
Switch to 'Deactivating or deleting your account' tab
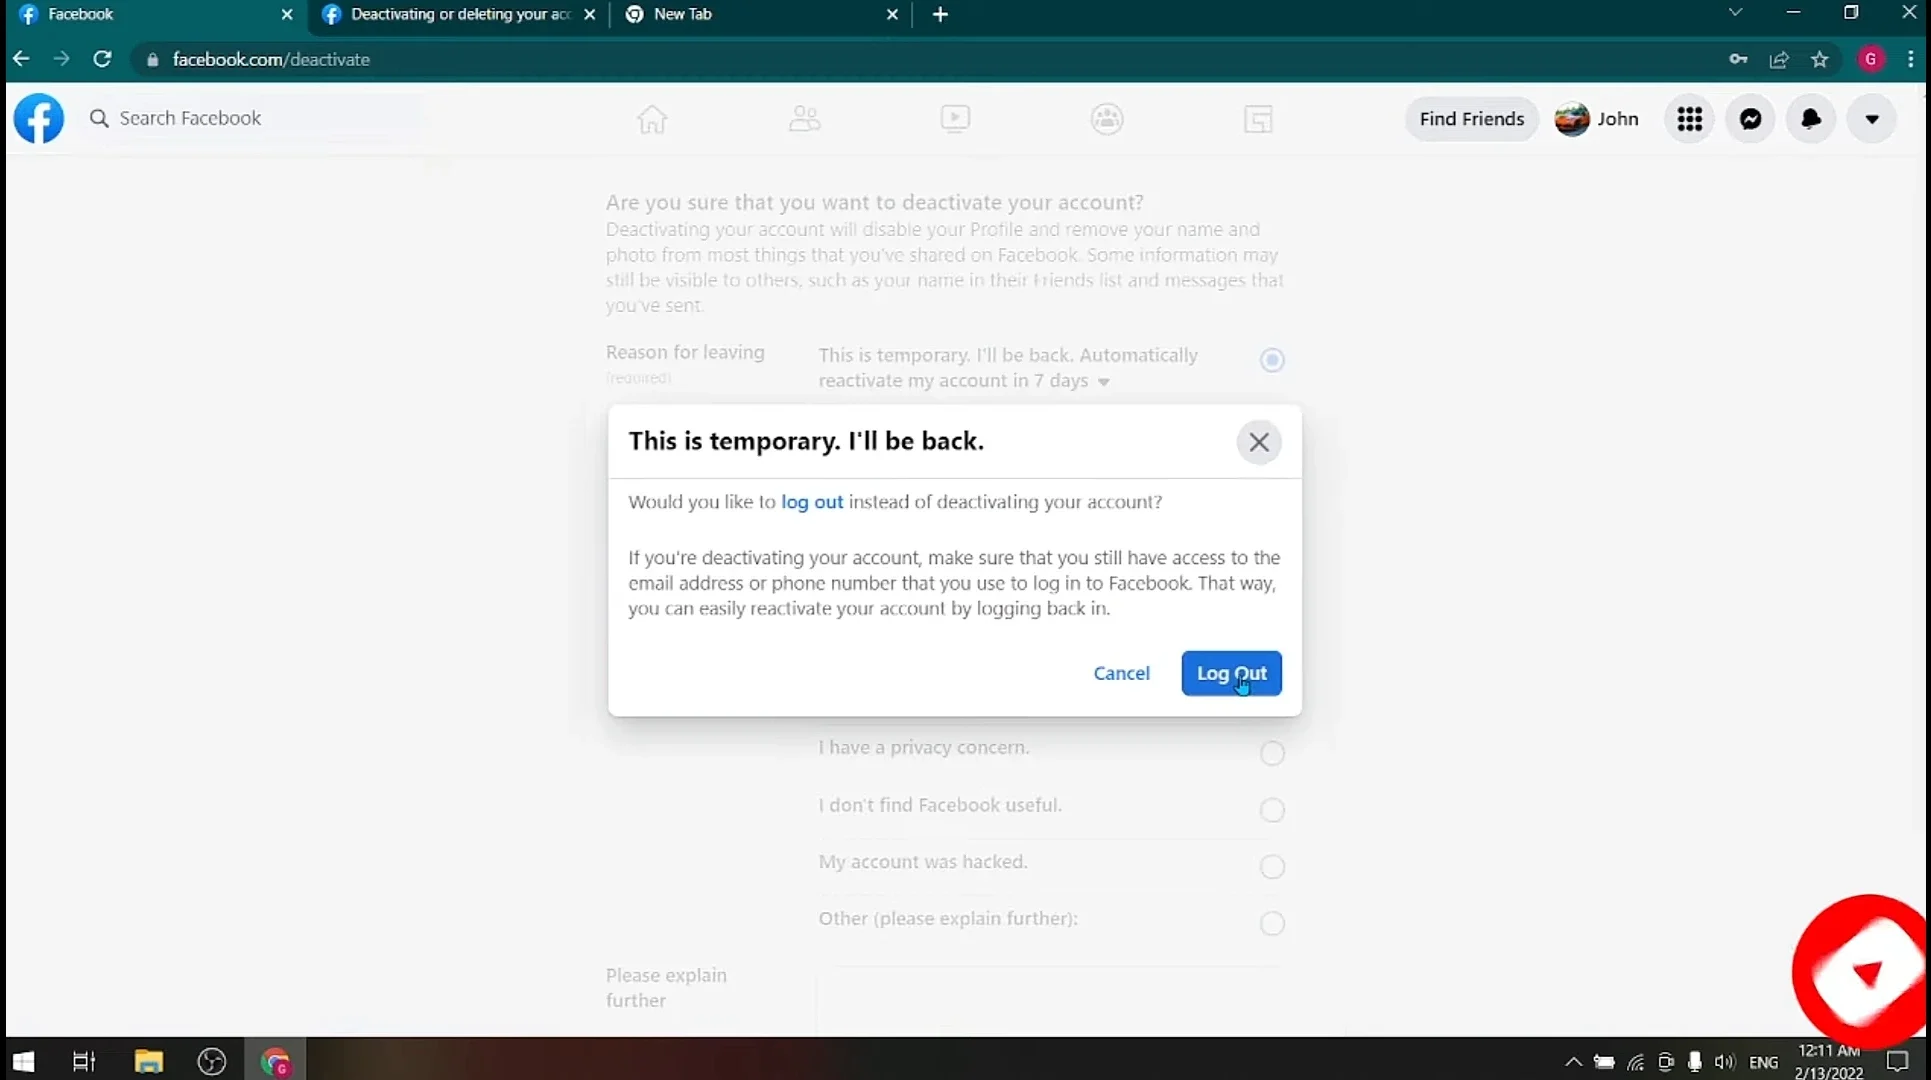[x=460, y=15]
